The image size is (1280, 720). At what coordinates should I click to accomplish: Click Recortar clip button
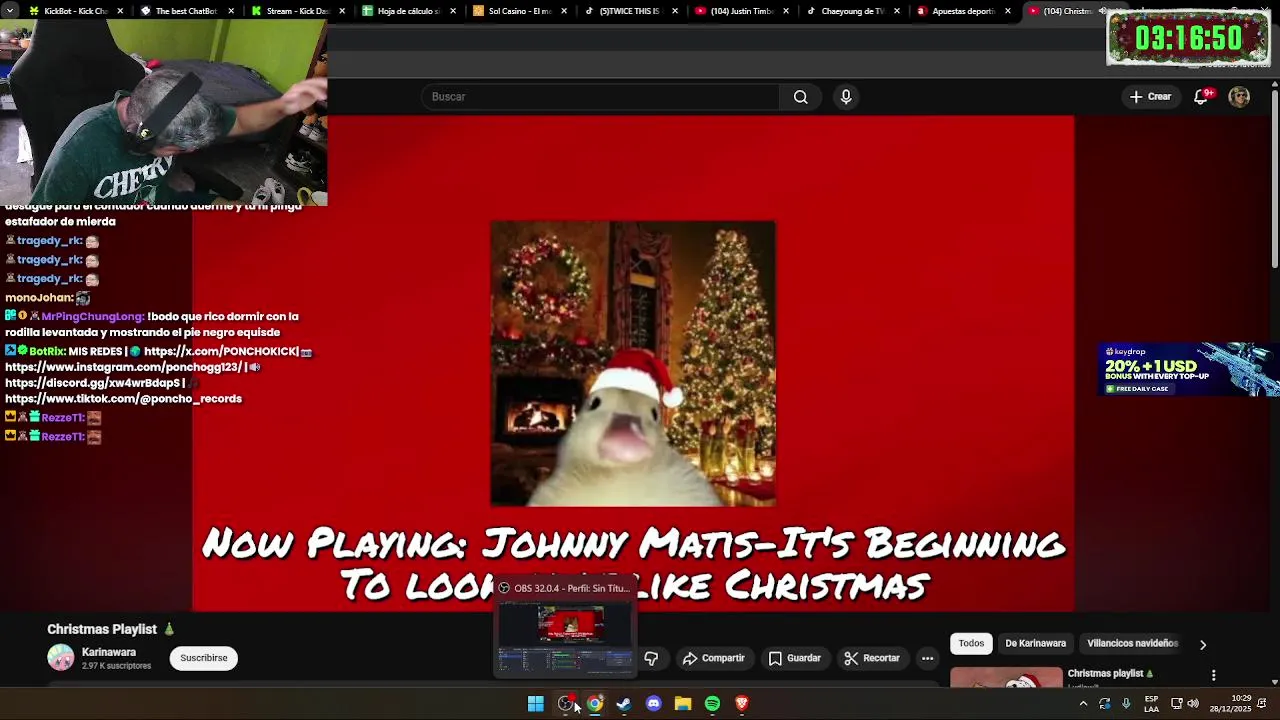[x=872, y=658]
